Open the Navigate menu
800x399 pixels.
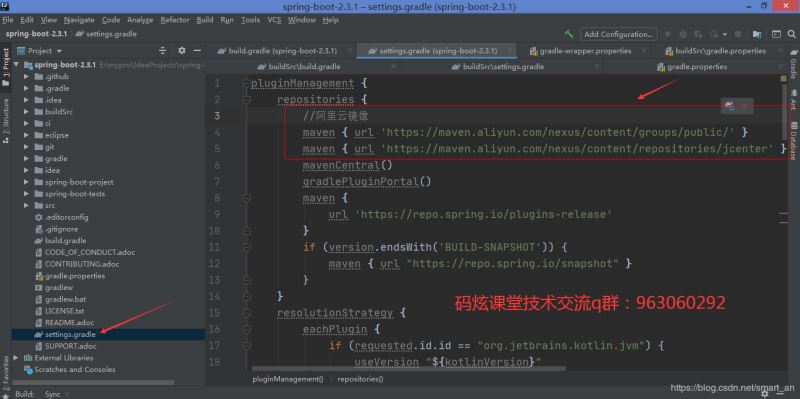point(79,20)
